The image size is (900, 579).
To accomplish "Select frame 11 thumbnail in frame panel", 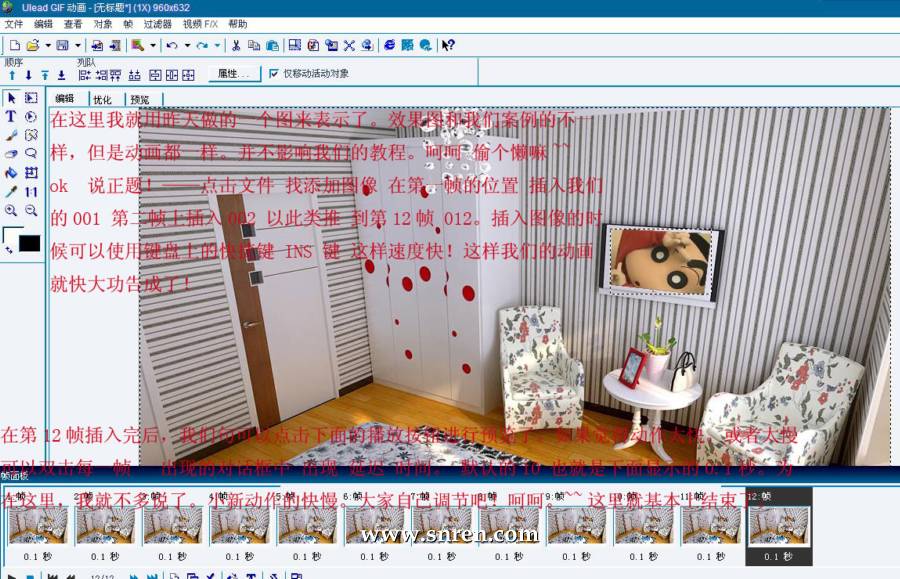I will pyautogui.click(x=711, y=525).
